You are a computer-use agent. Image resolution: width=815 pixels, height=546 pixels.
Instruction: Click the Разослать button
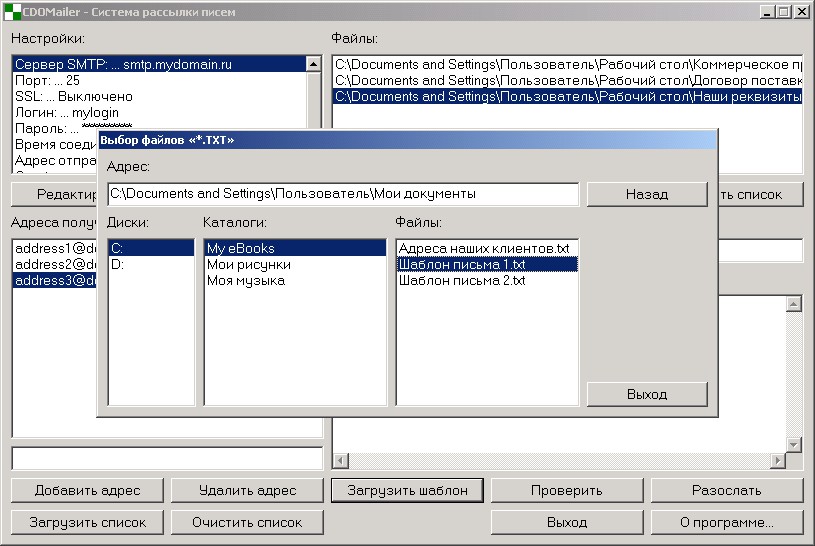tap(727, 490)
